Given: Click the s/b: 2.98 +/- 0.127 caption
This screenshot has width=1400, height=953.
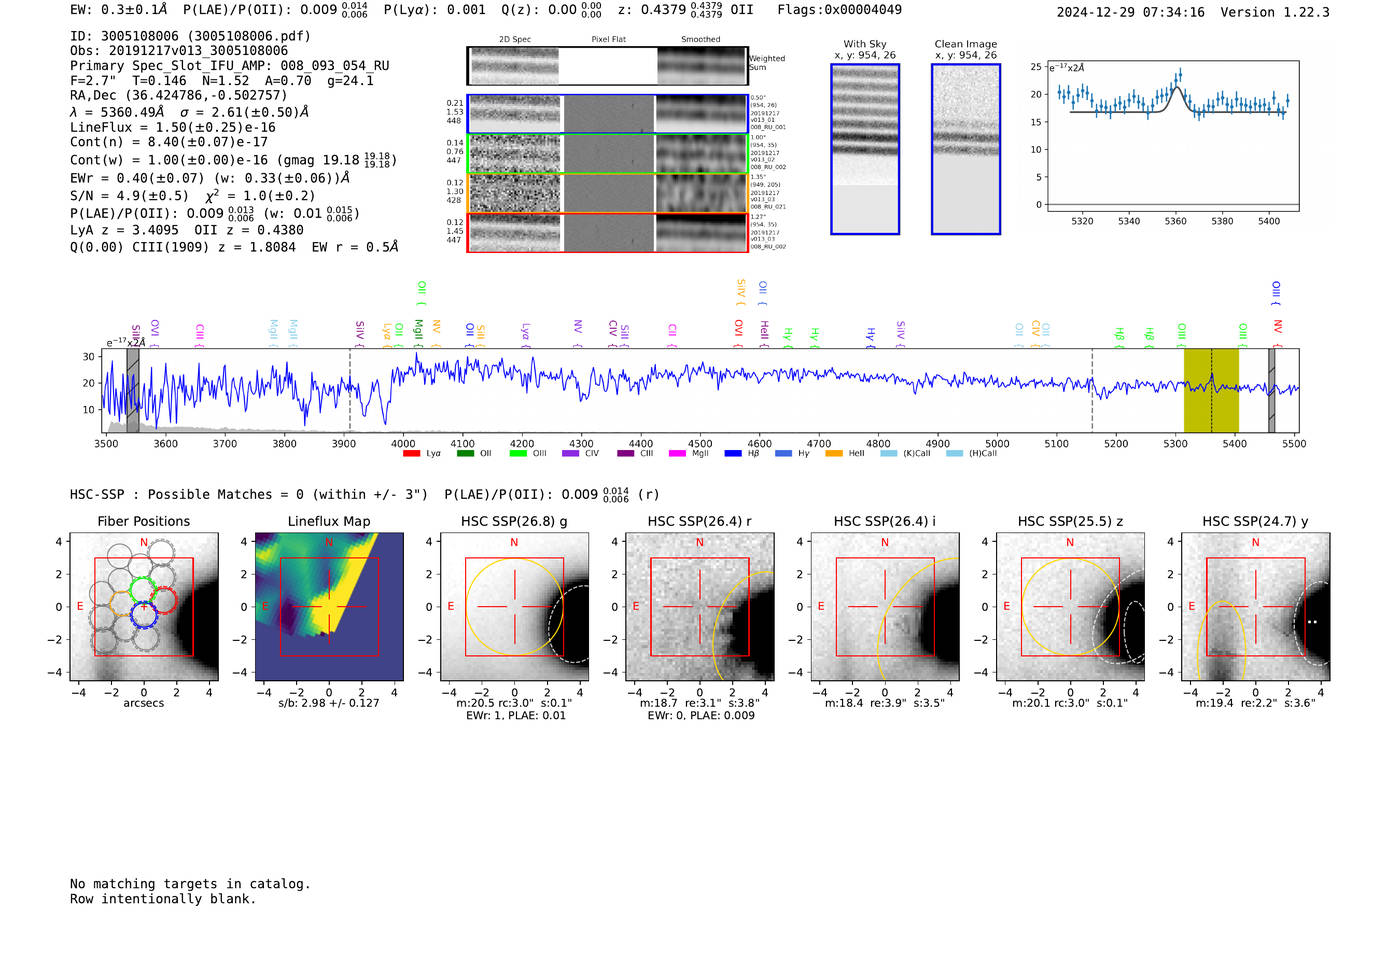Looking at the screenshot, I should tap(329, 703).
